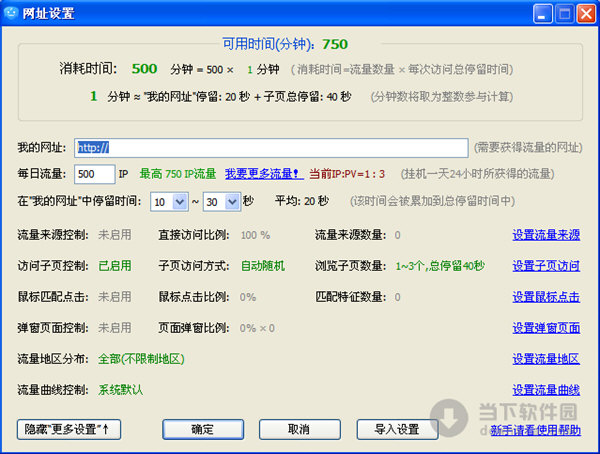Screen dimensions: 600x454
Task: Expand the minimum stay time dropdown showing 10
Action: point(180,201)
